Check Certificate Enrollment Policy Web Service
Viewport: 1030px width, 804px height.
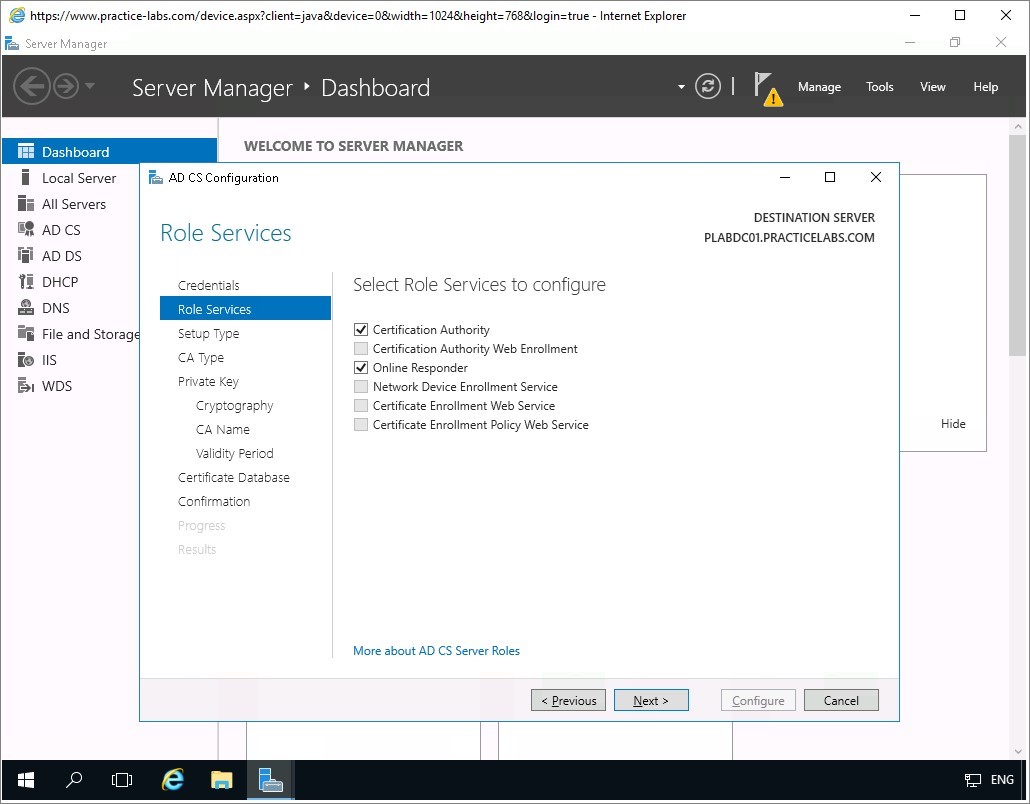[x=361, y=425]
